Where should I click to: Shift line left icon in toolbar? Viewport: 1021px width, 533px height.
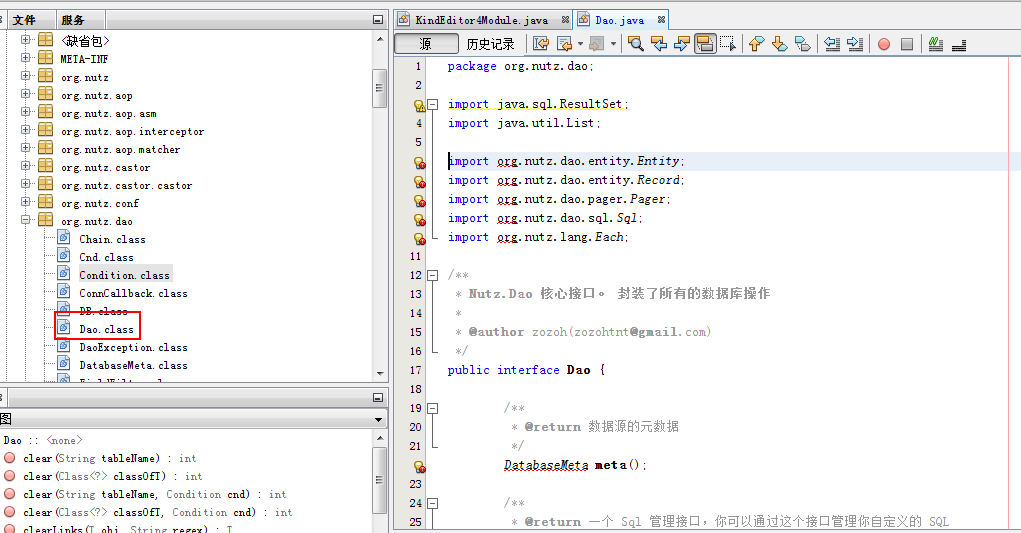[x=832, y=44]
